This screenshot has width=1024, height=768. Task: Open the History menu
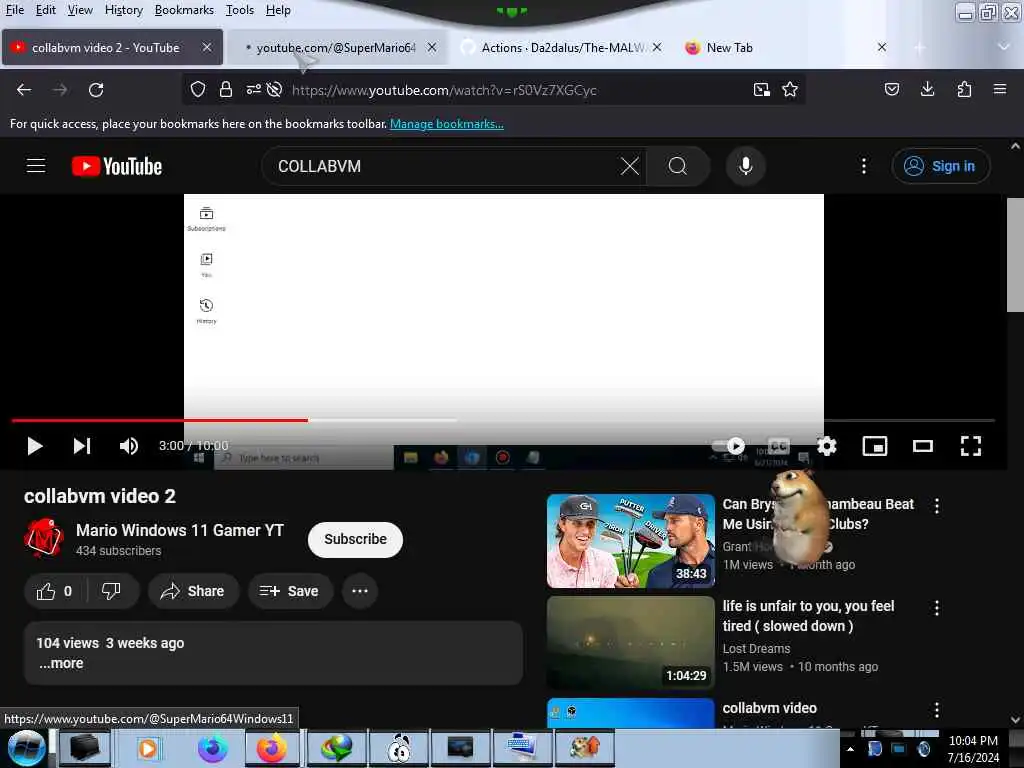tap(123, 10)
